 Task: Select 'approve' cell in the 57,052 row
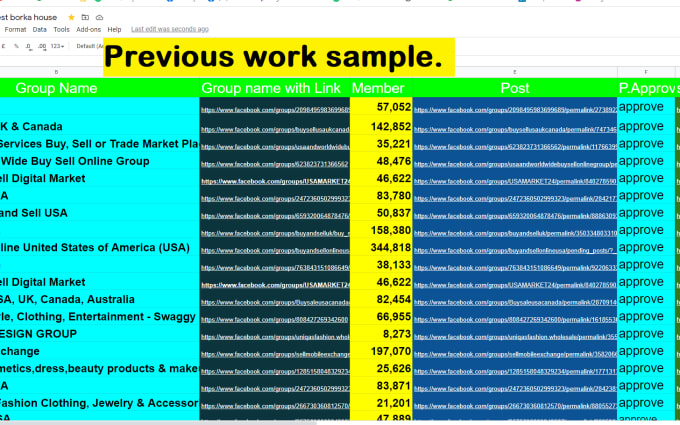[646, 107]
